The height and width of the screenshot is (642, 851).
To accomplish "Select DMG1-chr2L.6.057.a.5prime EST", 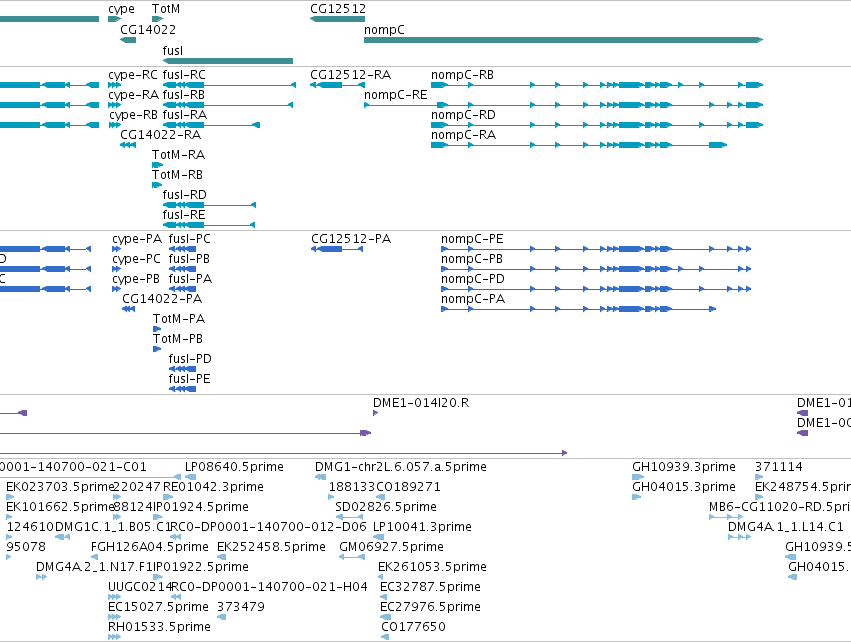I will pos(320,477).
